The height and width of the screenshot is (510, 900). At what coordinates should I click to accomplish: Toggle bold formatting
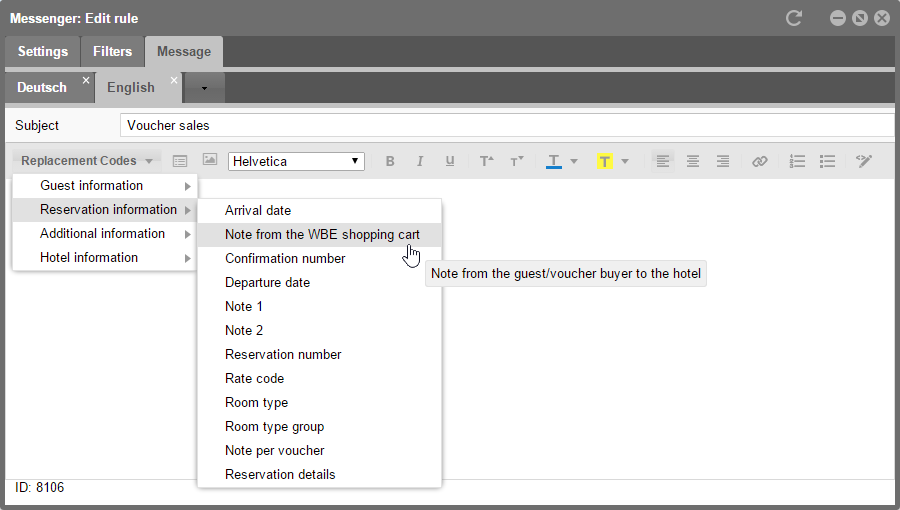[x=390, y=161]
